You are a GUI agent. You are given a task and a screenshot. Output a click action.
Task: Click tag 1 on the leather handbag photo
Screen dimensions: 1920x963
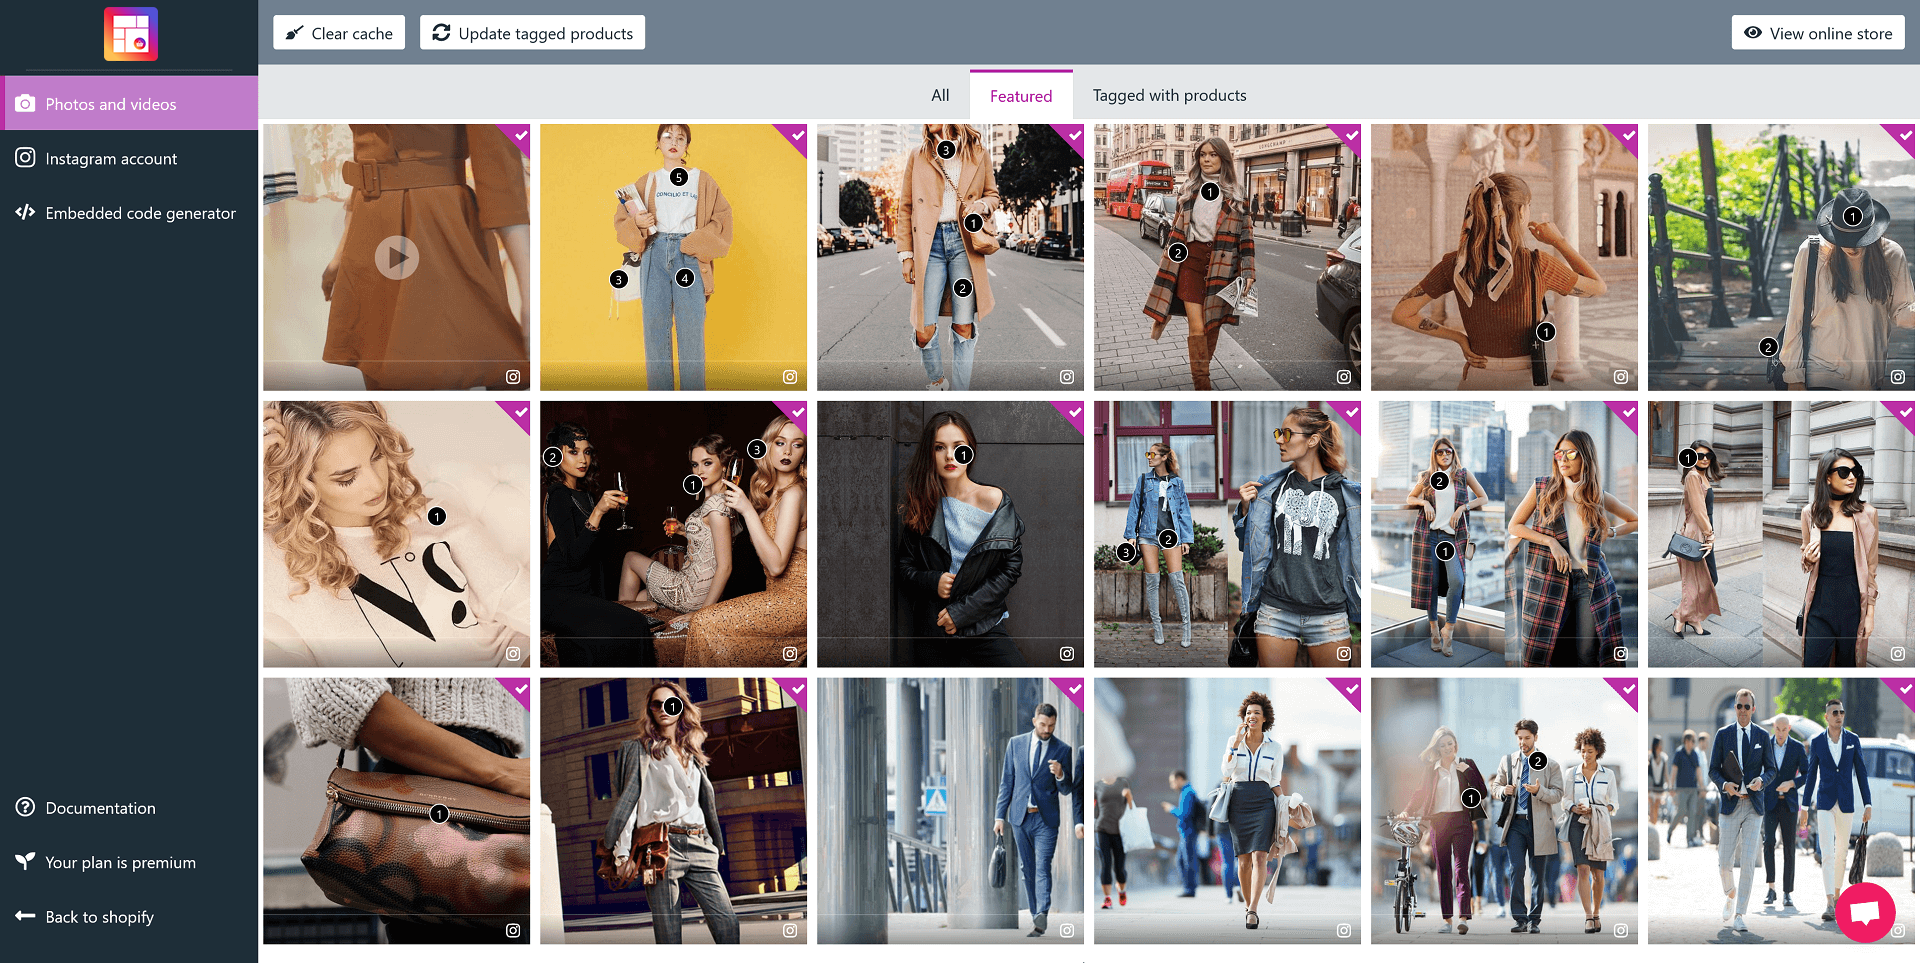pos(439,814)
